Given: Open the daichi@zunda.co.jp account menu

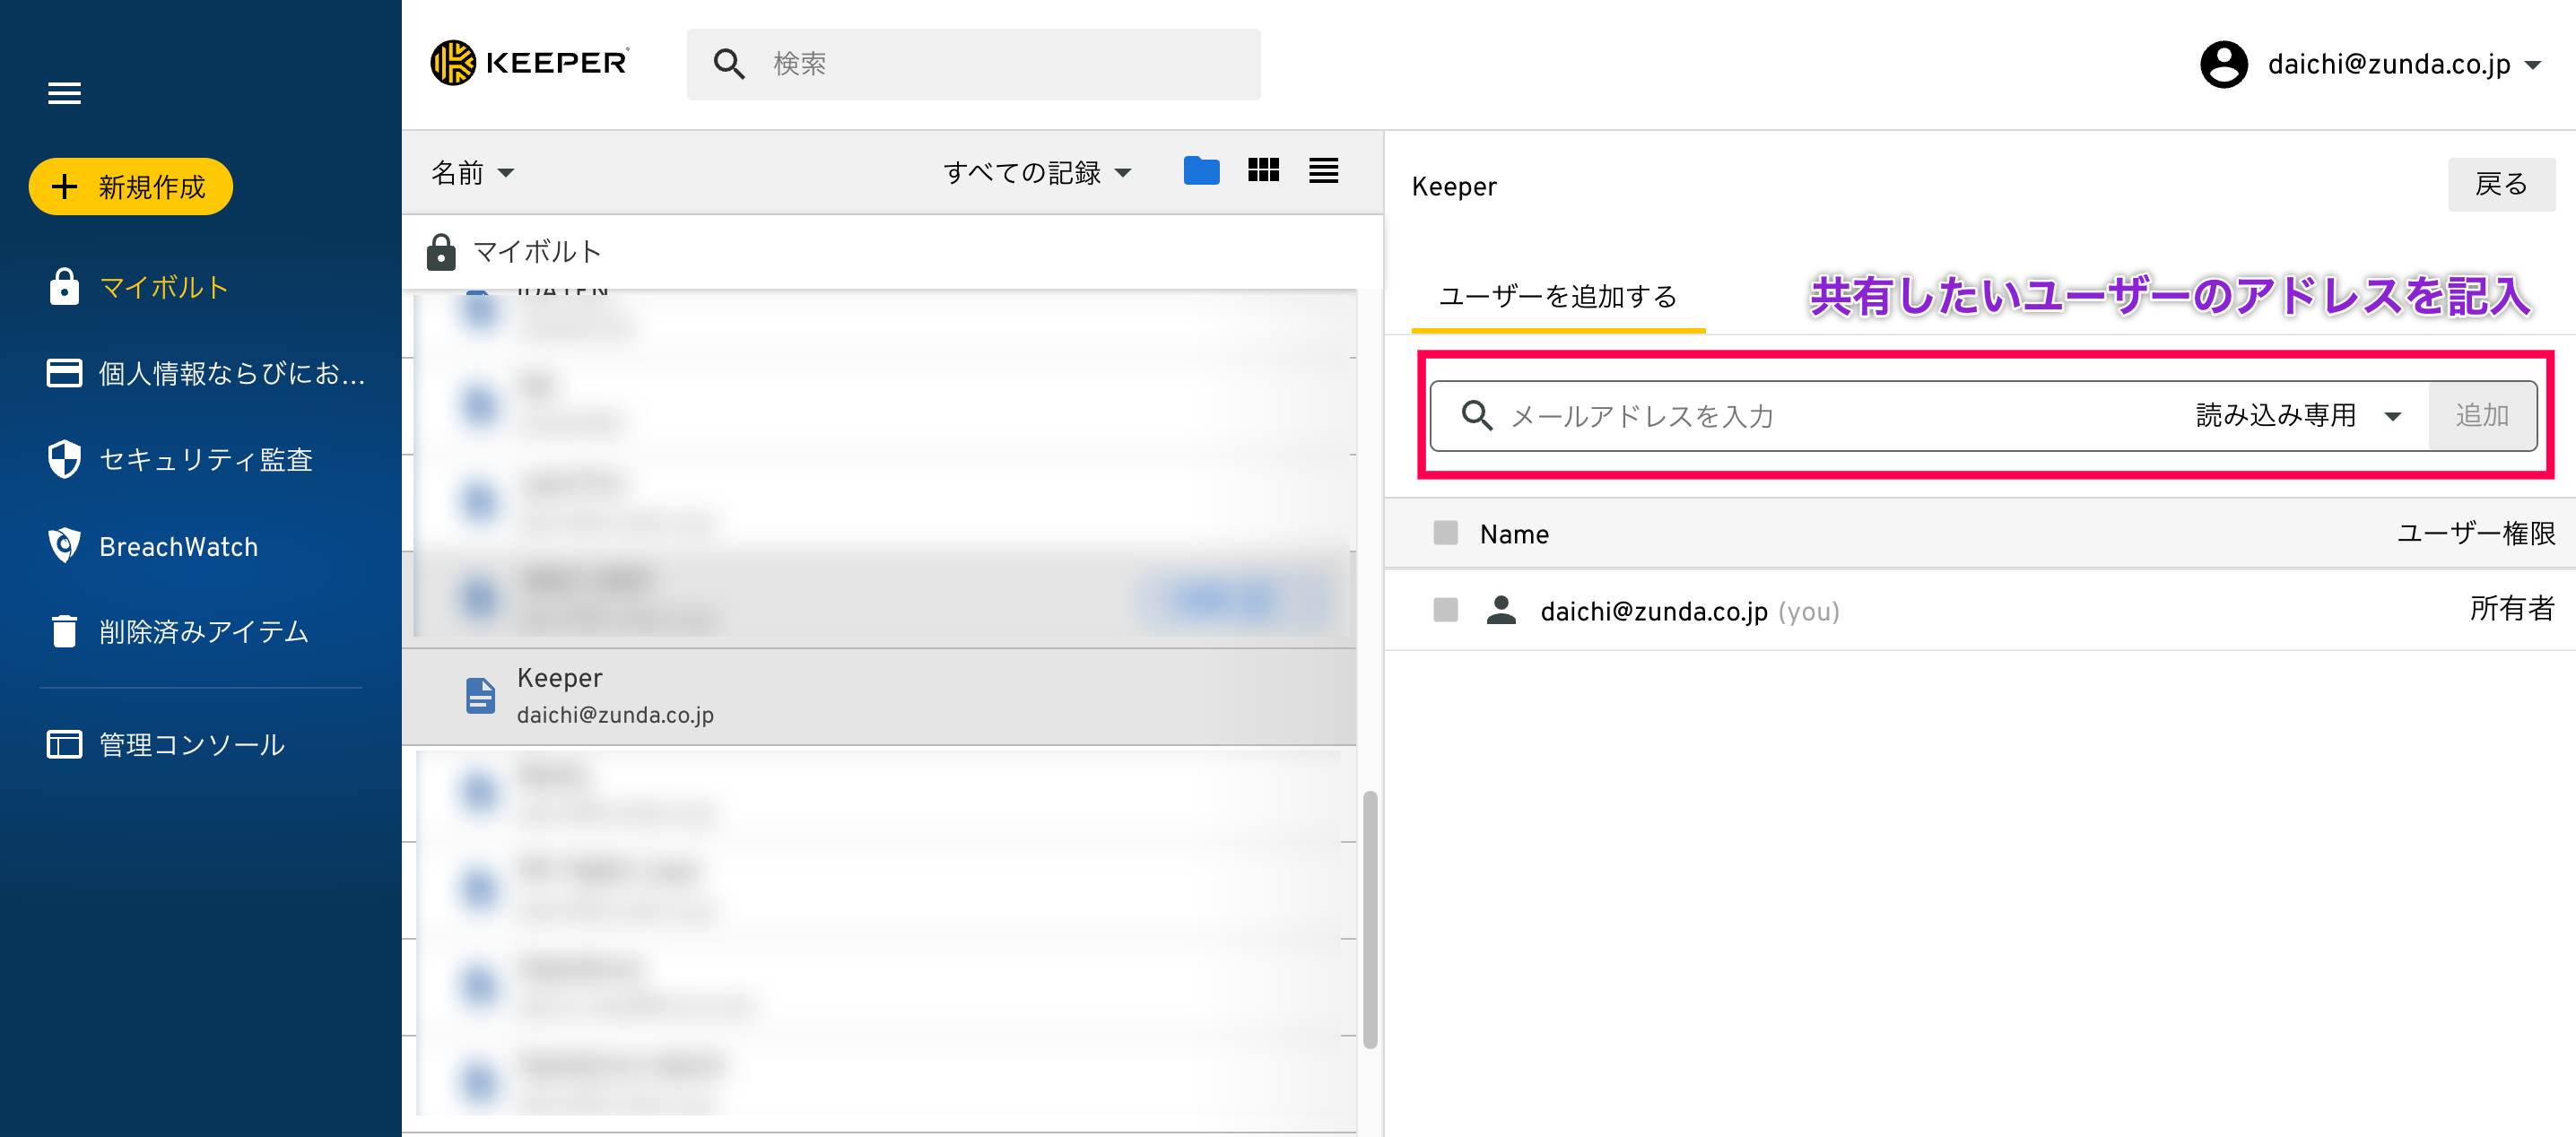Looking at the screenshot, I should pyautogui.click(x=2370, y=64).
